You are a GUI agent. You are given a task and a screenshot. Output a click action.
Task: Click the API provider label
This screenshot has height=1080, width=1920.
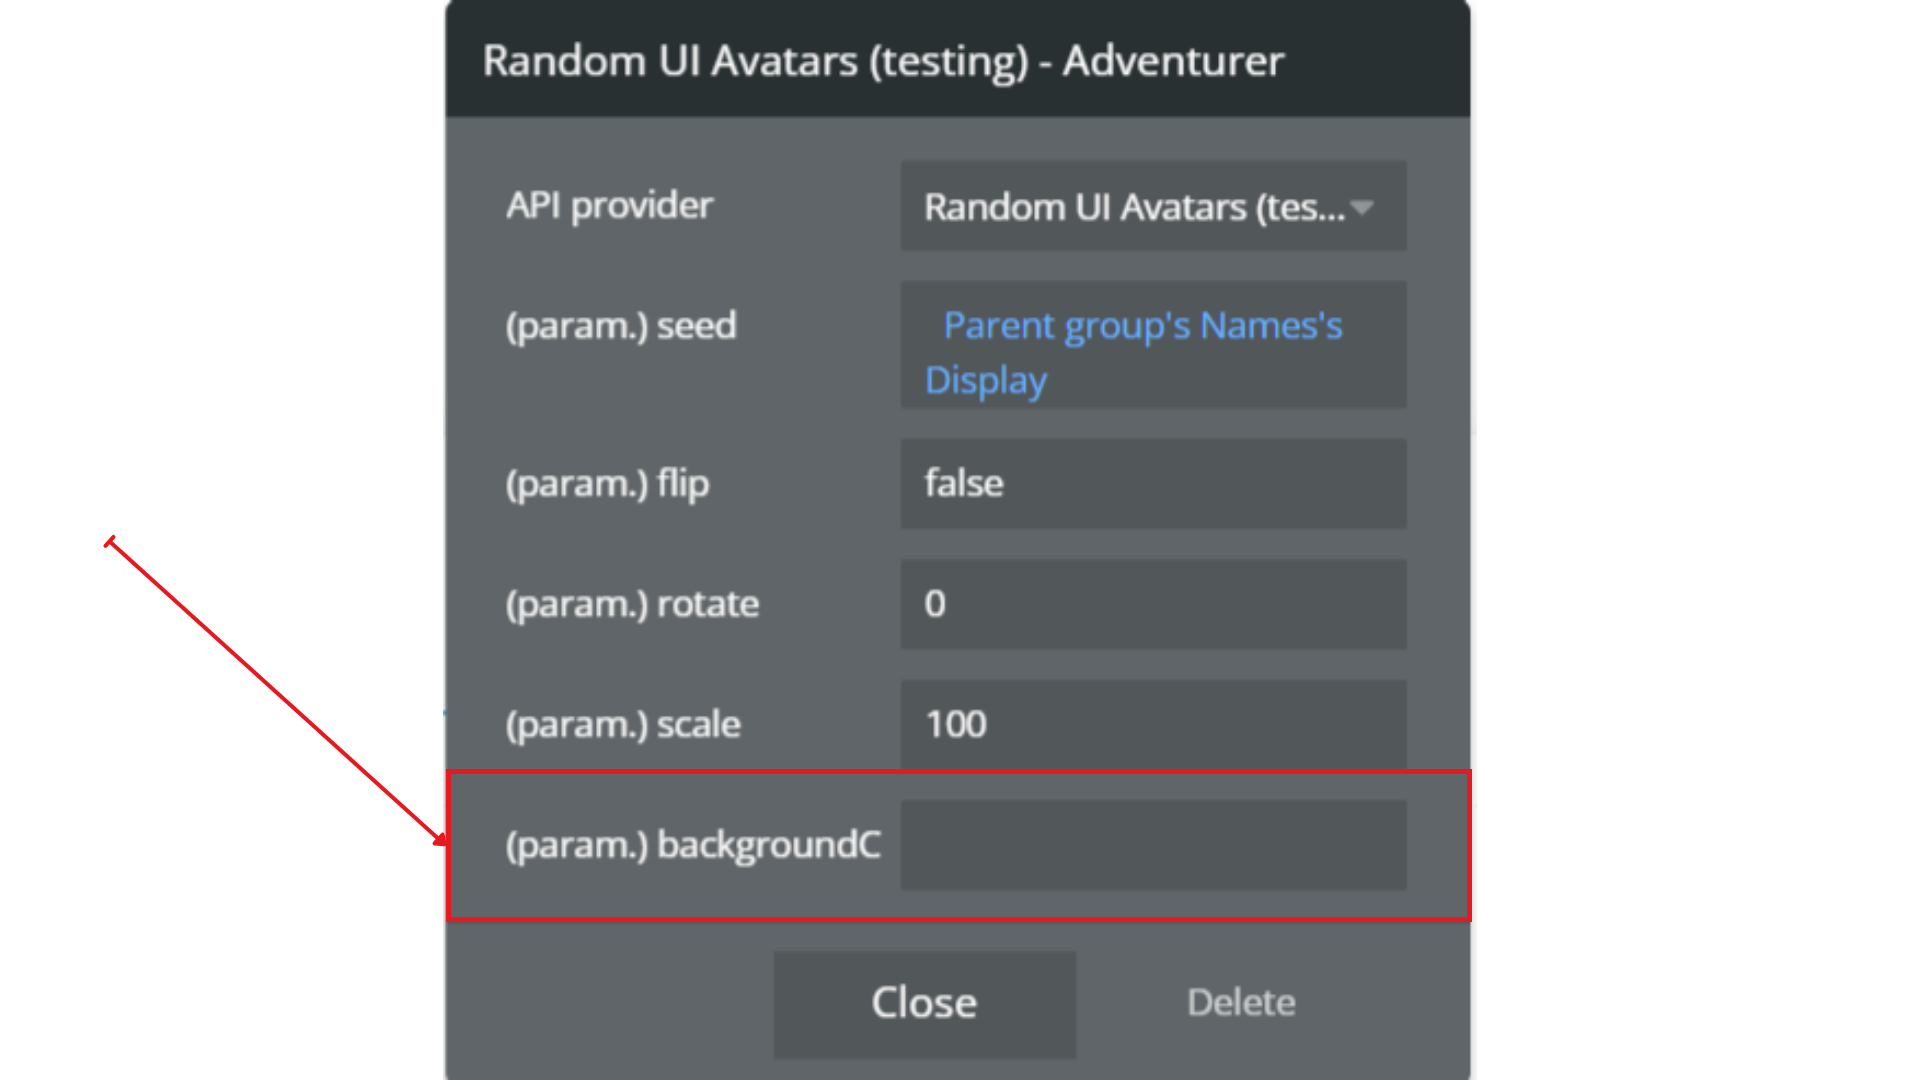[x=609, y=206]
